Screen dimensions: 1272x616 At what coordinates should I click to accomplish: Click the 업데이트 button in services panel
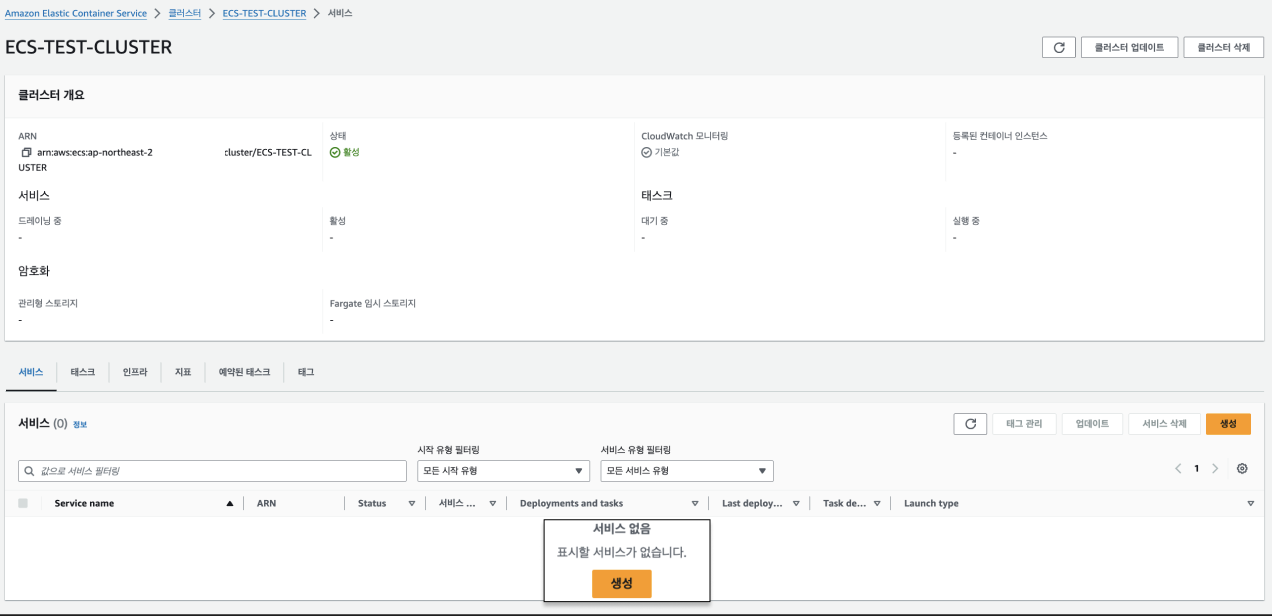tap(1092, 424)
